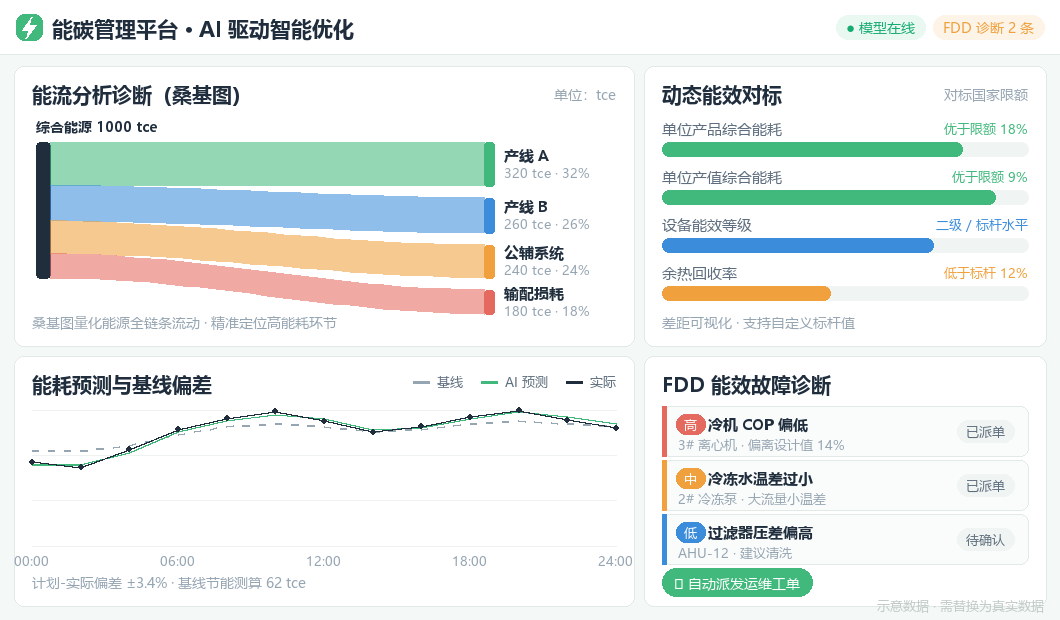Toggle the 基线 legend item
1060x620 pixels.
point(438,383)
